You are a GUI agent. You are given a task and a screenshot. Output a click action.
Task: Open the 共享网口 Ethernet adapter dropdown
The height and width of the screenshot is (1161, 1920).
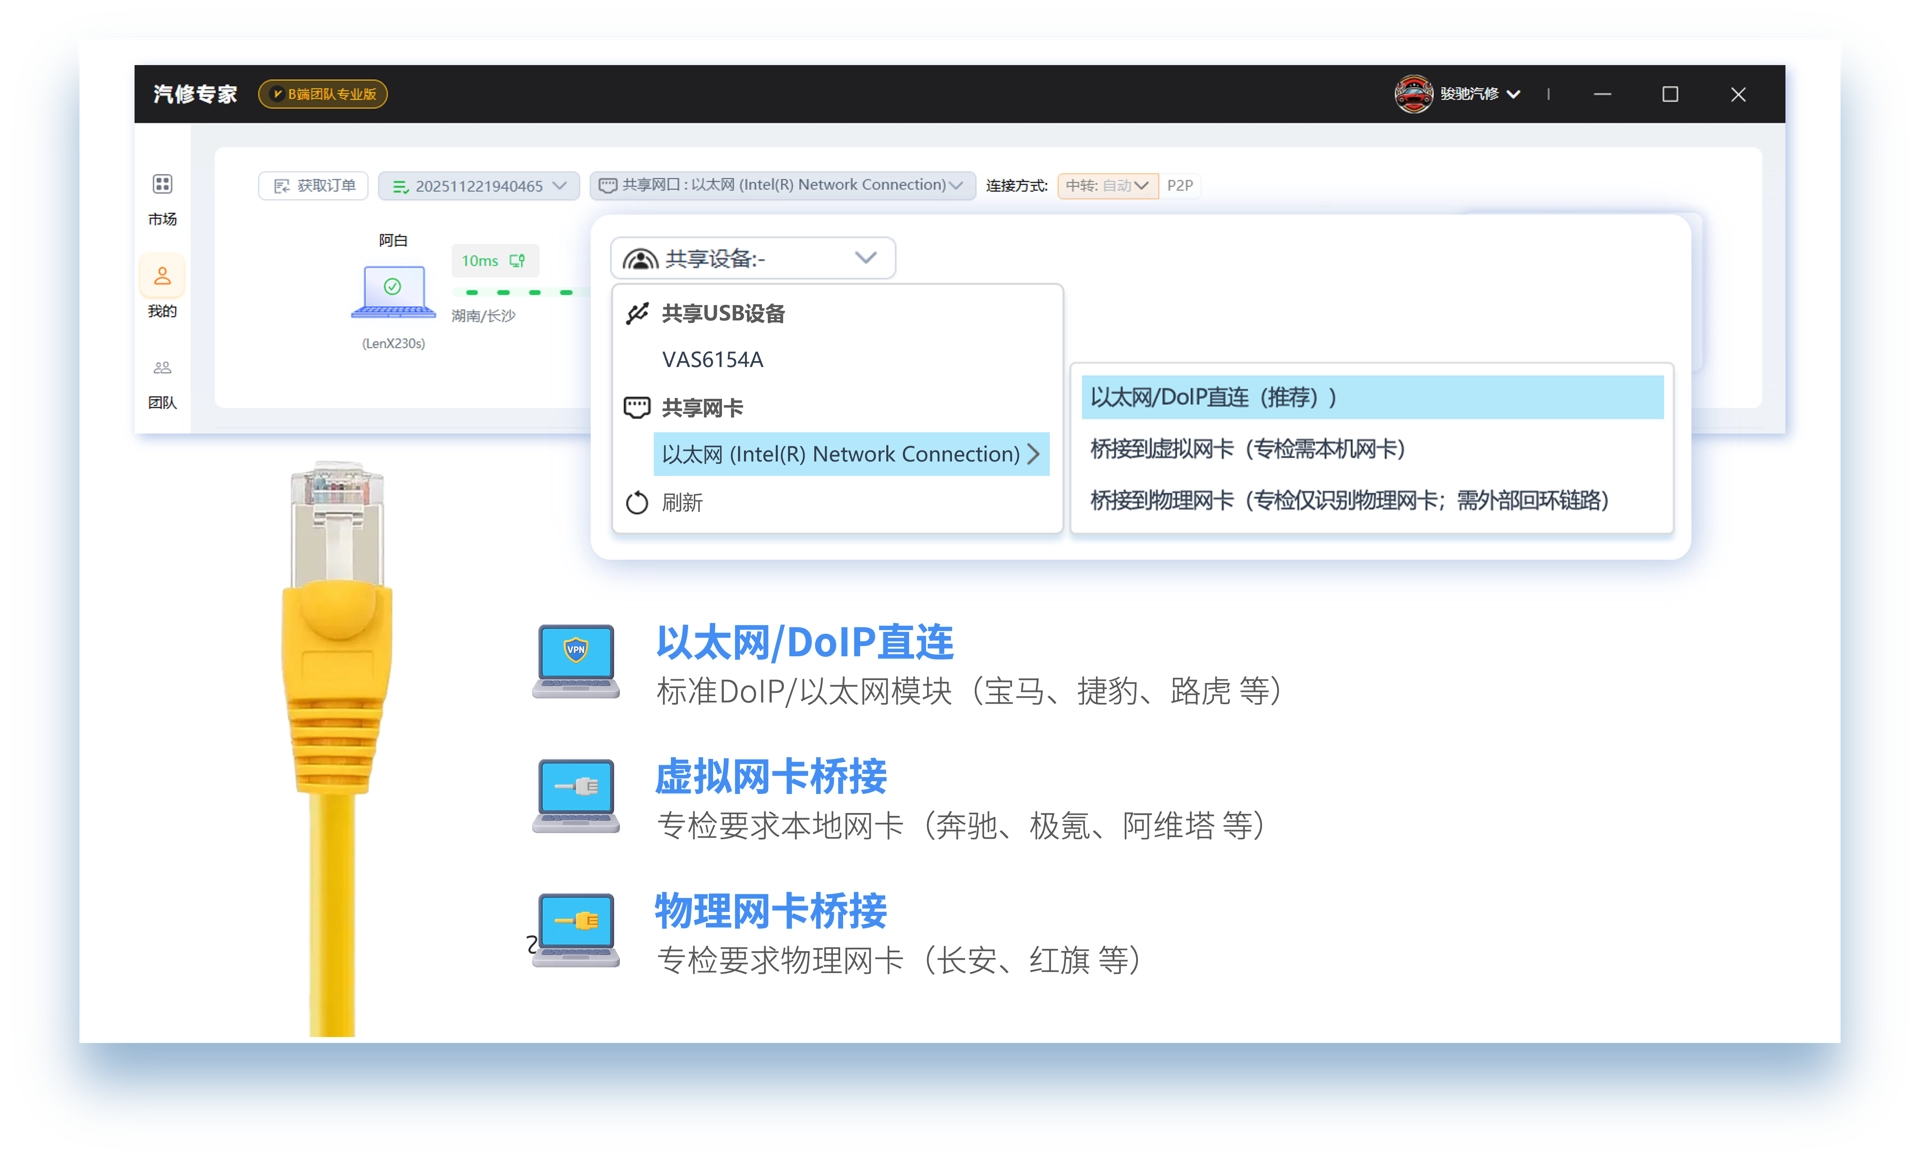782,186
